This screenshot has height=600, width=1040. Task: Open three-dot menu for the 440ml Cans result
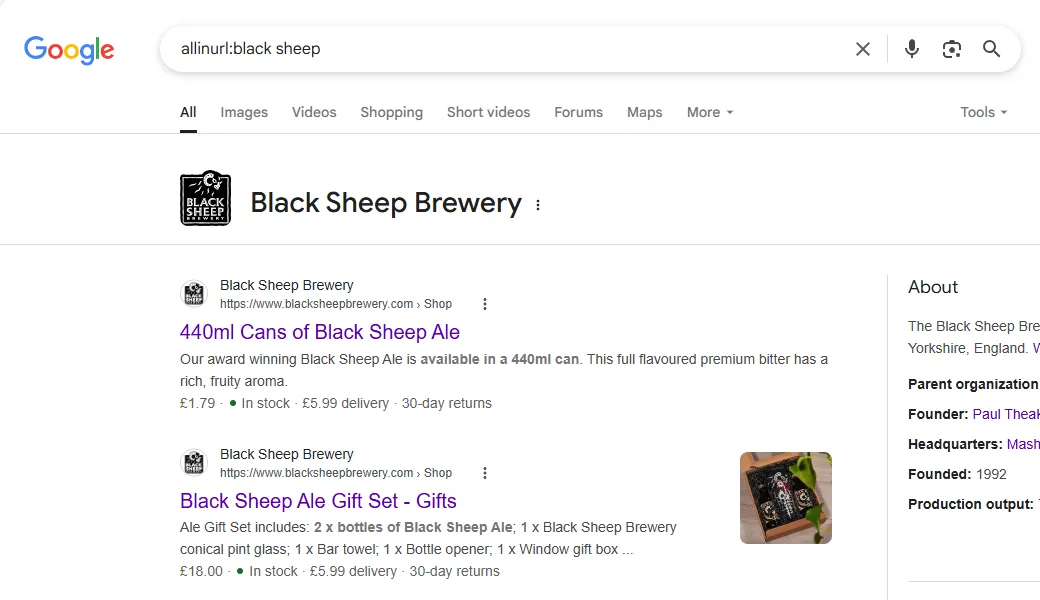485,304
